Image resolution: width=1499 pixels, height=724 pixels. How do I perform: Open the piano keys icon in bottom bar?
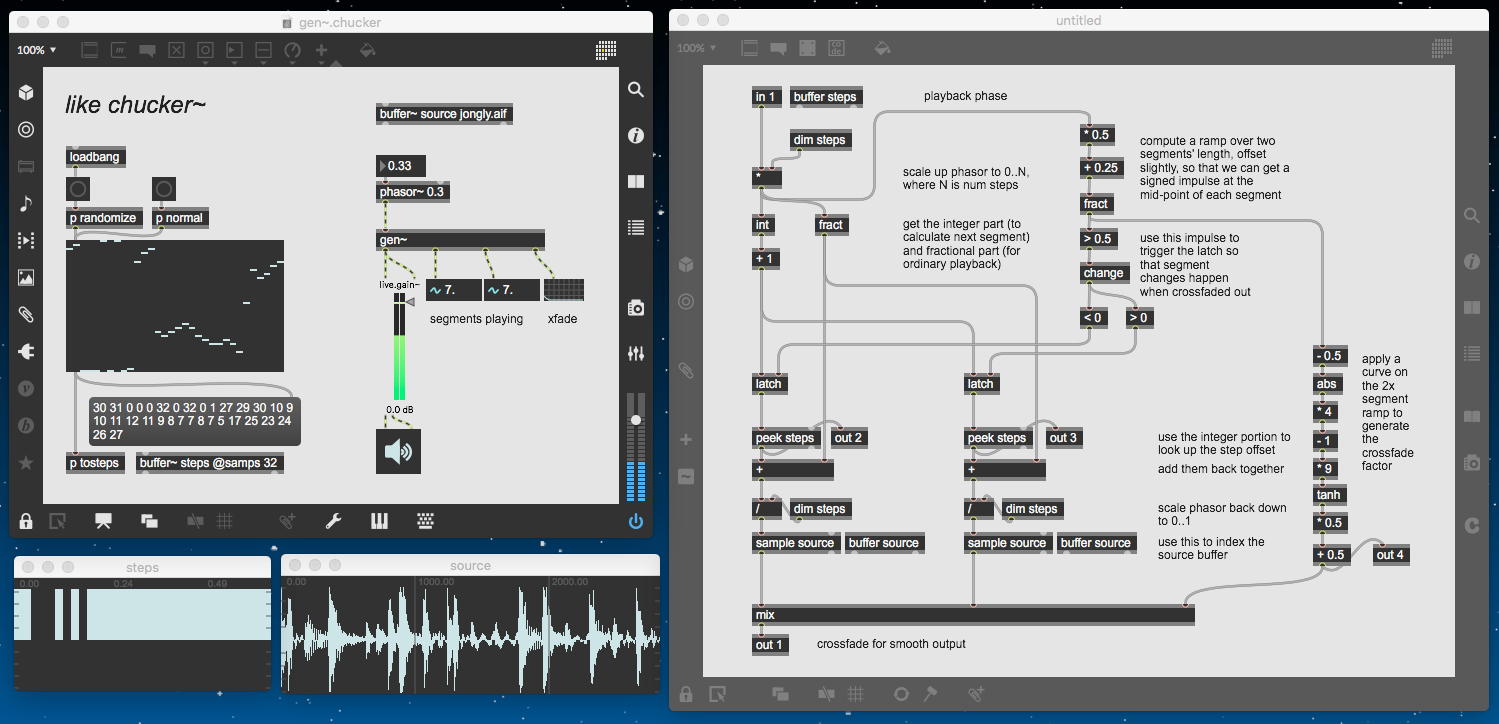[x=380, y=521]
